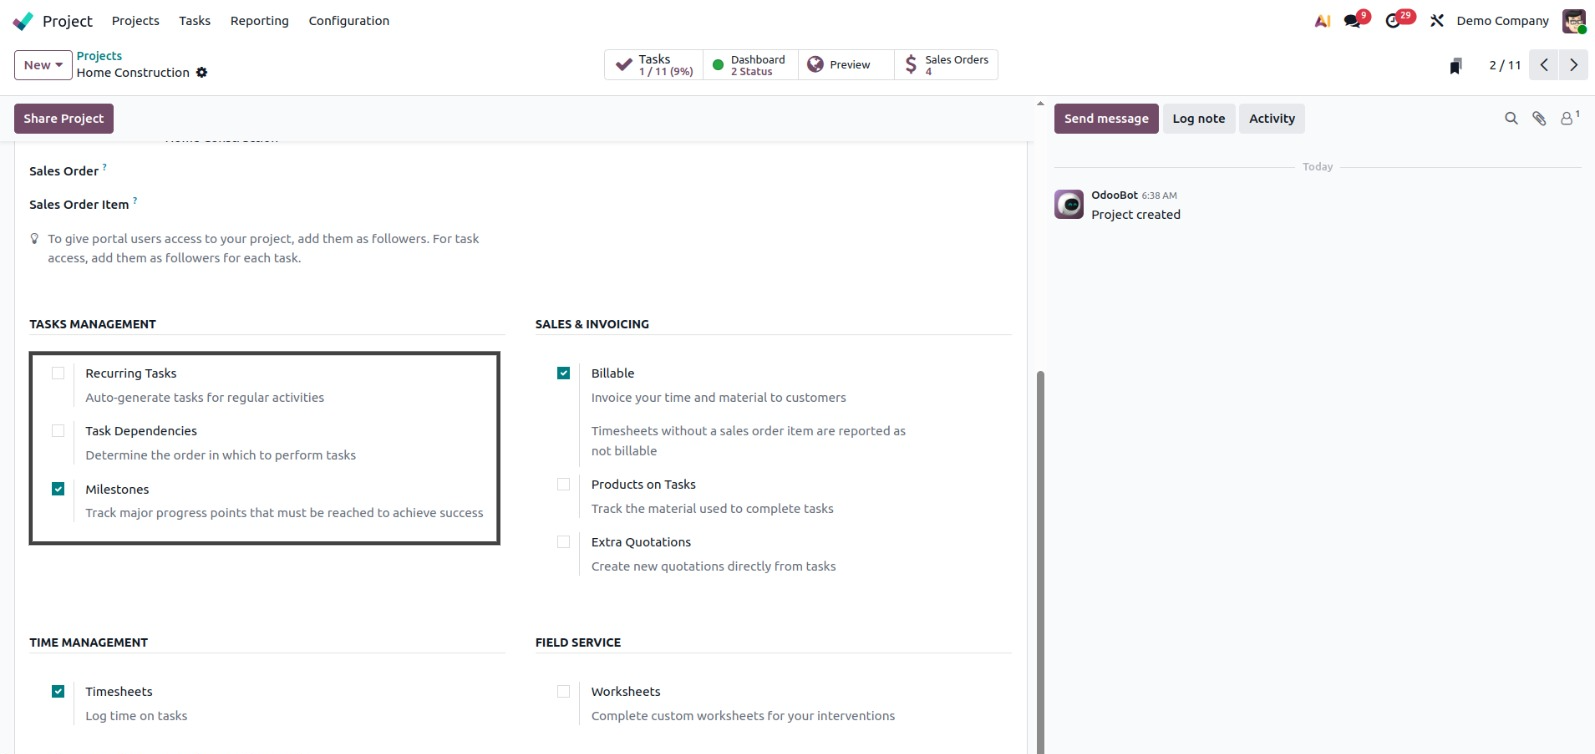Open the activities clock icon

click(x=1393, y=21)
